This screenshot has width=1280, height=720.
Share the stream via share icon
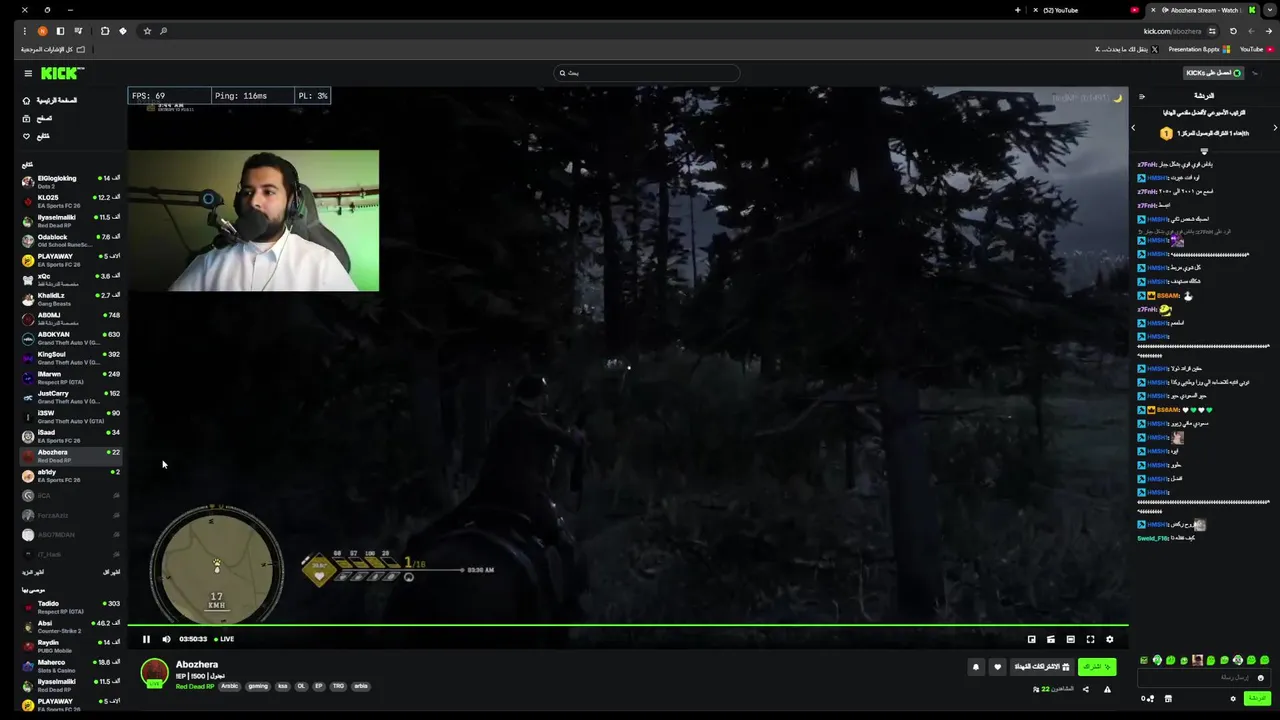1086,689
